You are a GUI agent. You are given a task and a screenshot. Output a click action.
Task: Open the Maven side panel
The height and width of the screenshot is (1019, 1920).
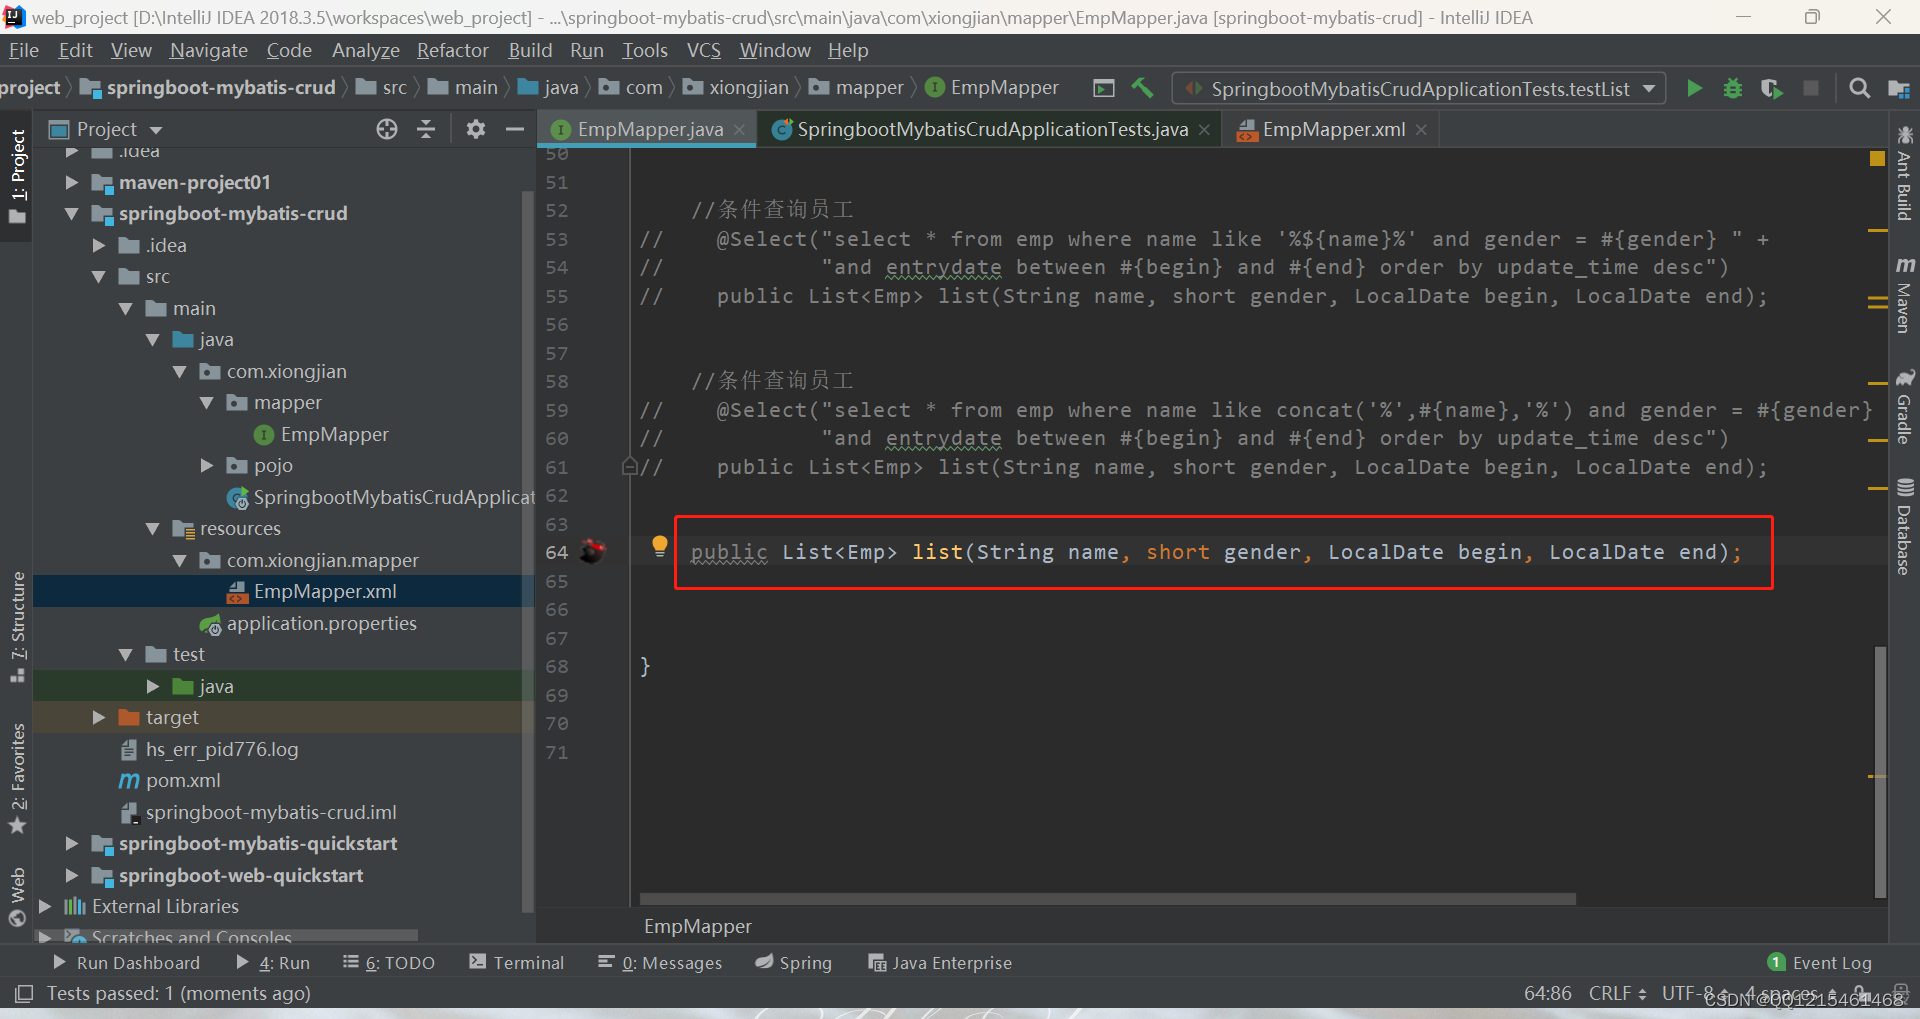tap(1904, 294)
